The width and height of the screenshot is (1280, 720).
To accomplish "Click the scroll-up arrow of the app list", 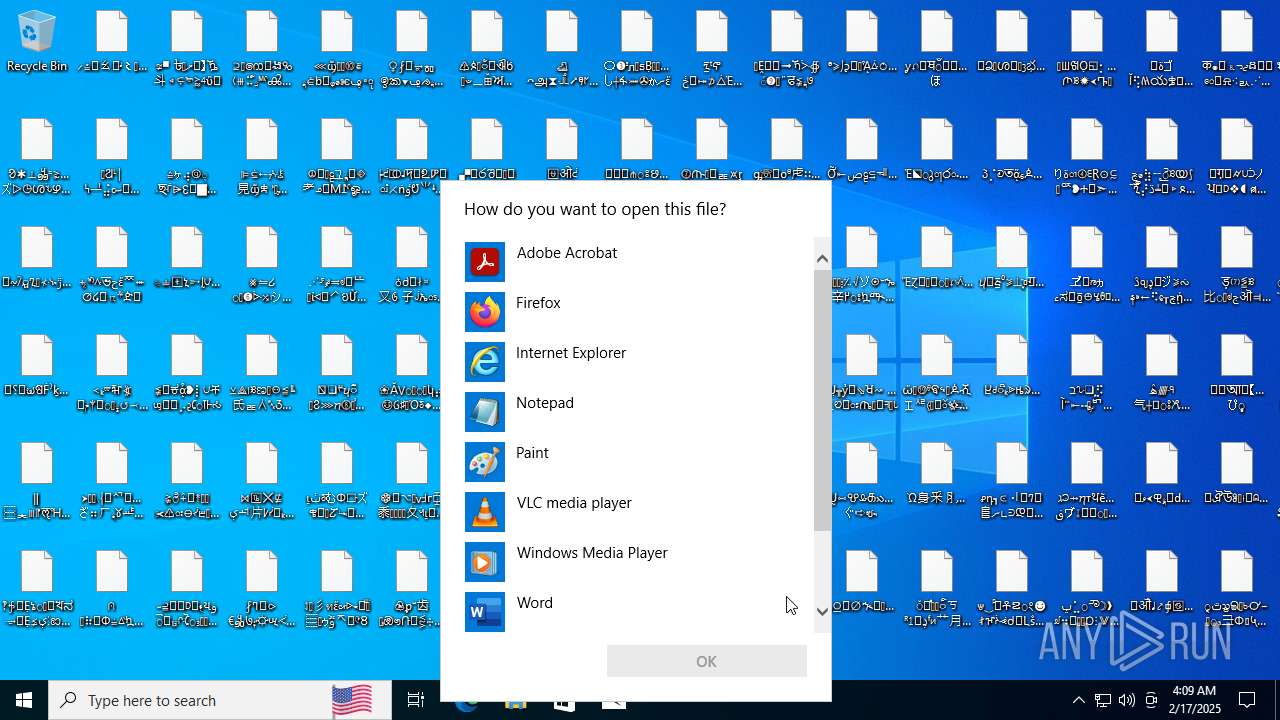I will tap(822, 258).
